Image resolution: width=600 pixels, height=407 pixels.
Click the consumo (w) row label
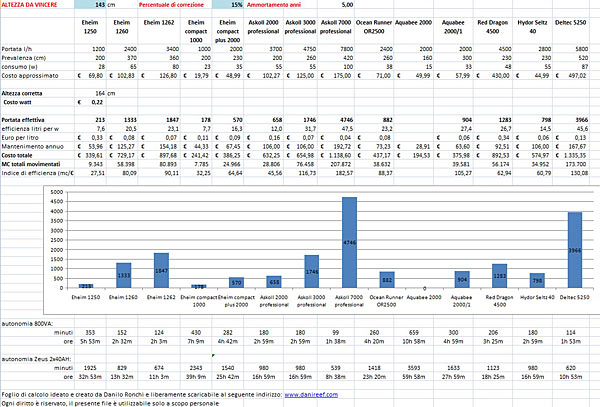pos(20,67)
